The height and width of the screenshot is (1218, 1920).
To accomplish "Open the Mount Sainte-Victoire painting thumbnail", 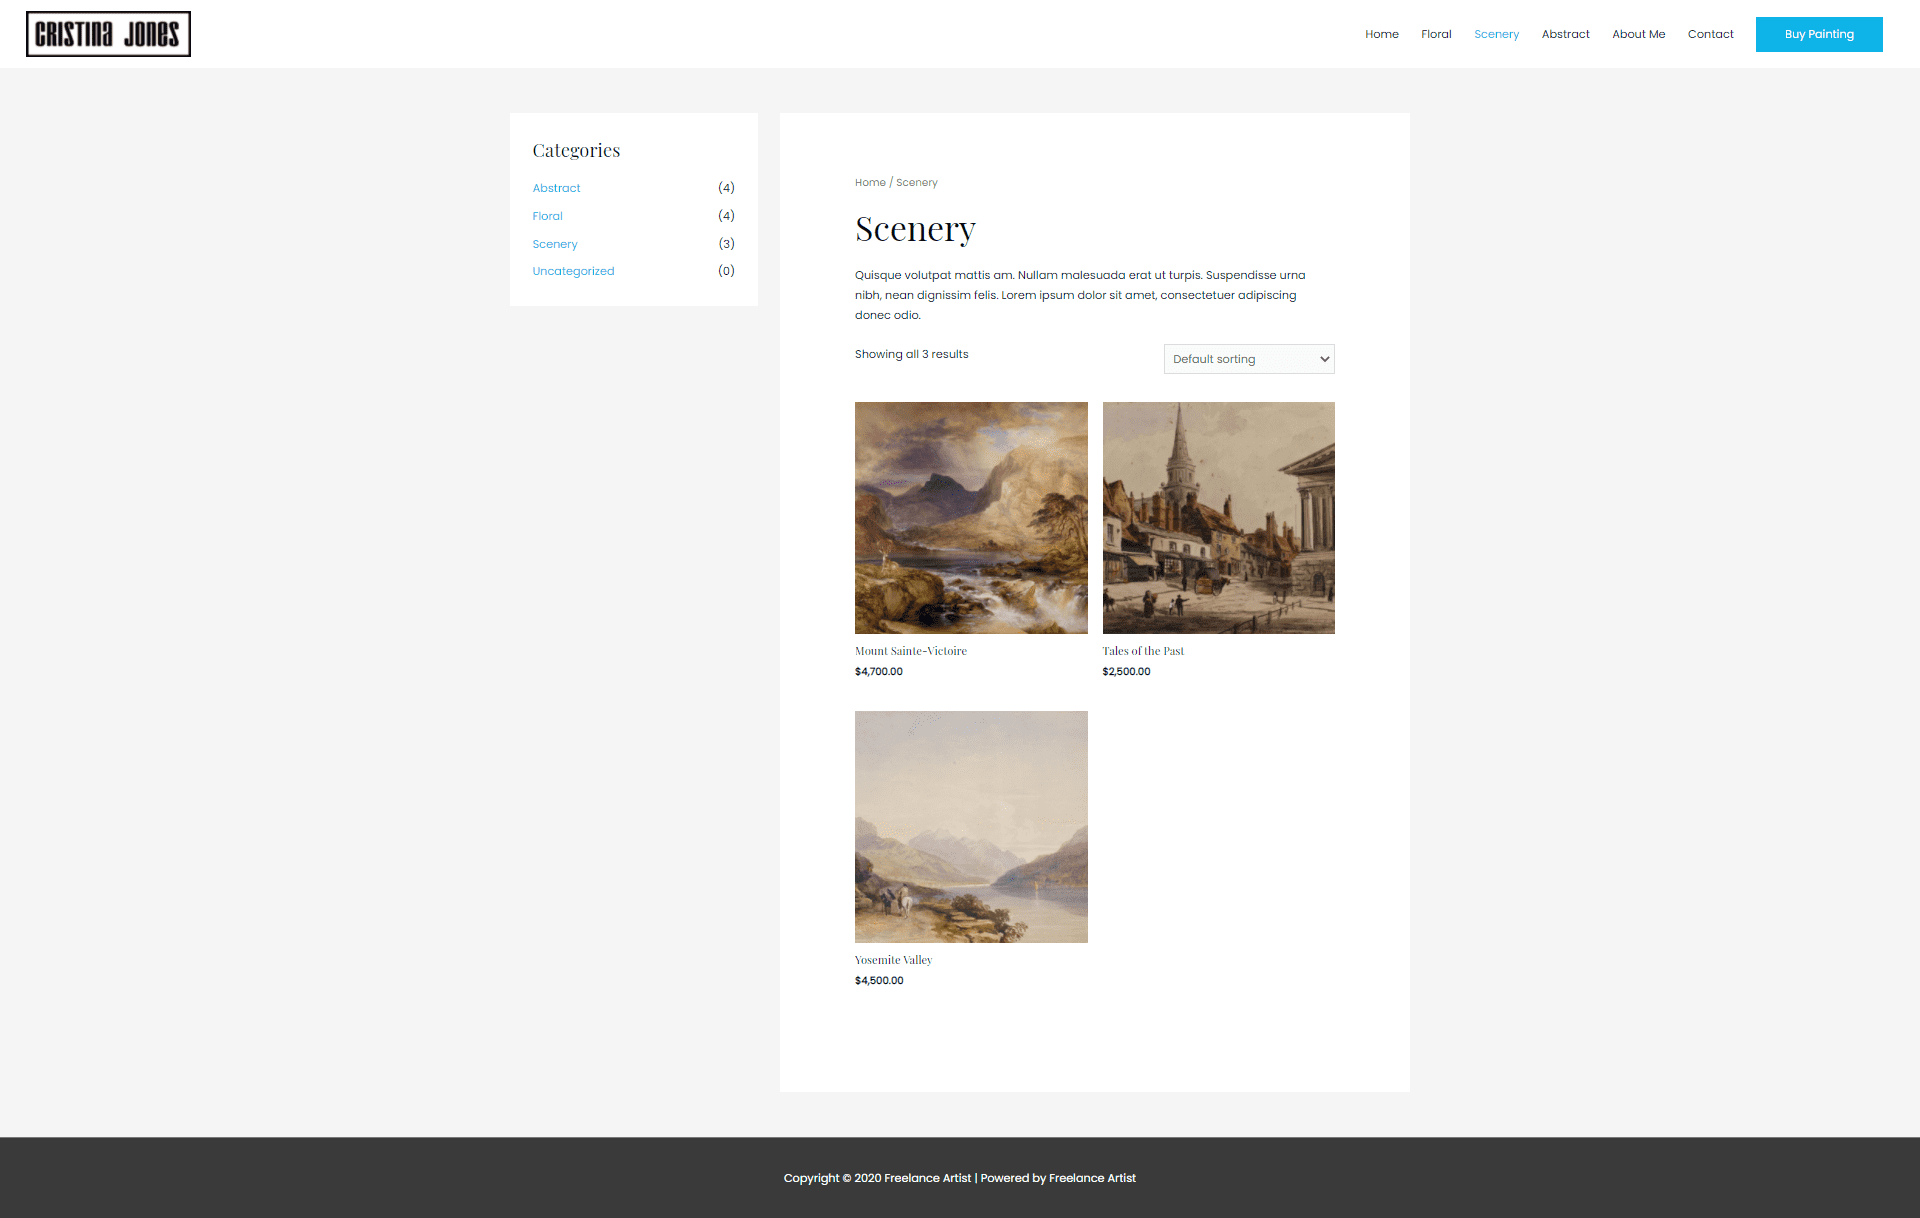I will tap(971, 518).
